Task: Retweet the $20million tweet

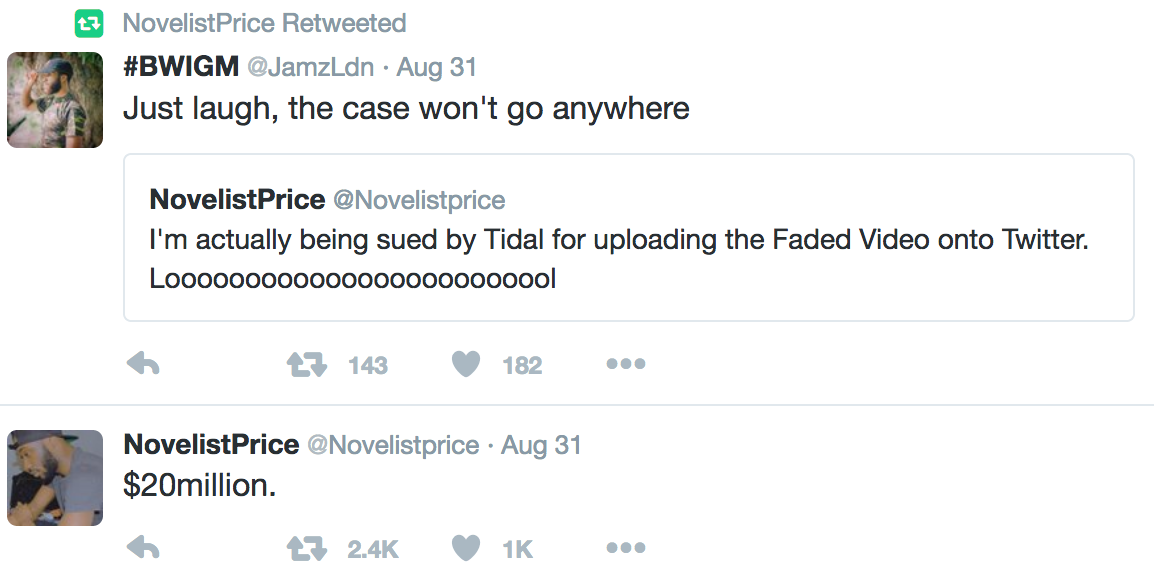Action: (x=306, y=548)
